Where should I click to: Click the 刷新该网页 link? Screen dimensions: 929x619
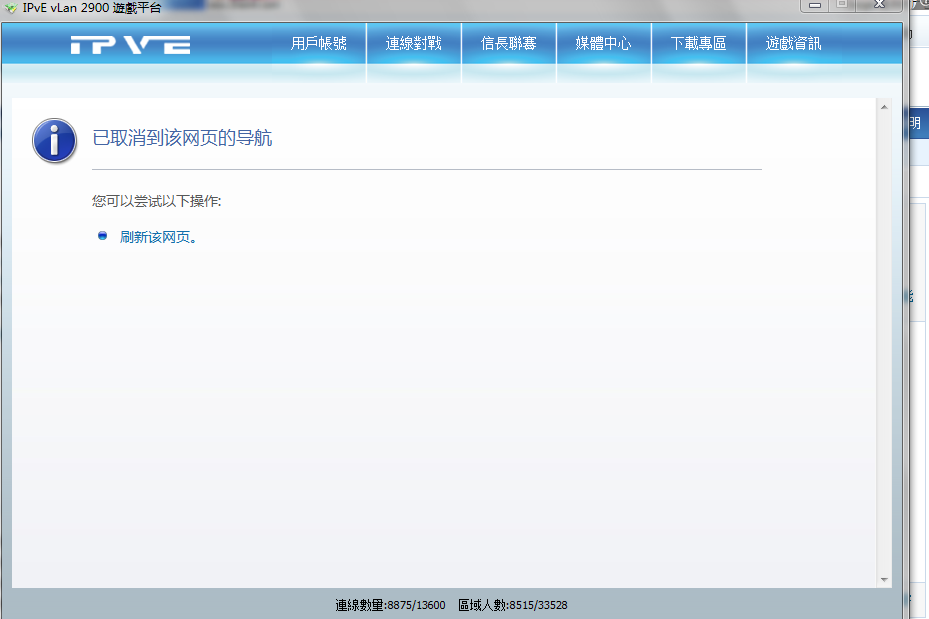pyautogui.click(x=158, y=237)
